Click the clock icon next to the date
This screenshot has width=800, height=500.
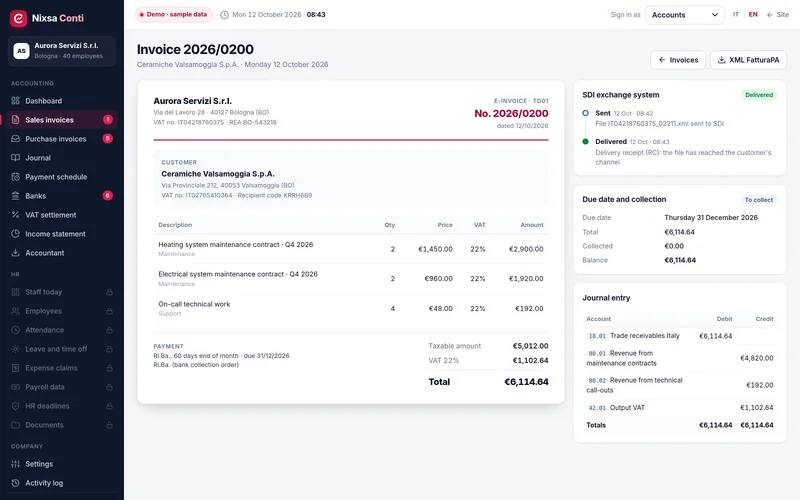click(x=224, y=15)
